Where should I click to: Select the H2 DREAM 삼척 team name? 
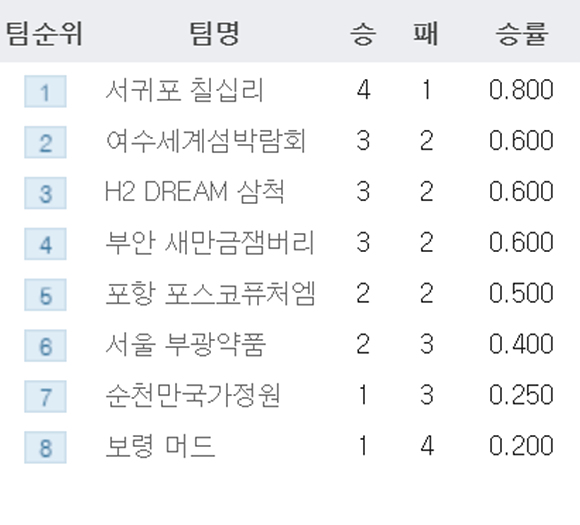coord(195,192)
